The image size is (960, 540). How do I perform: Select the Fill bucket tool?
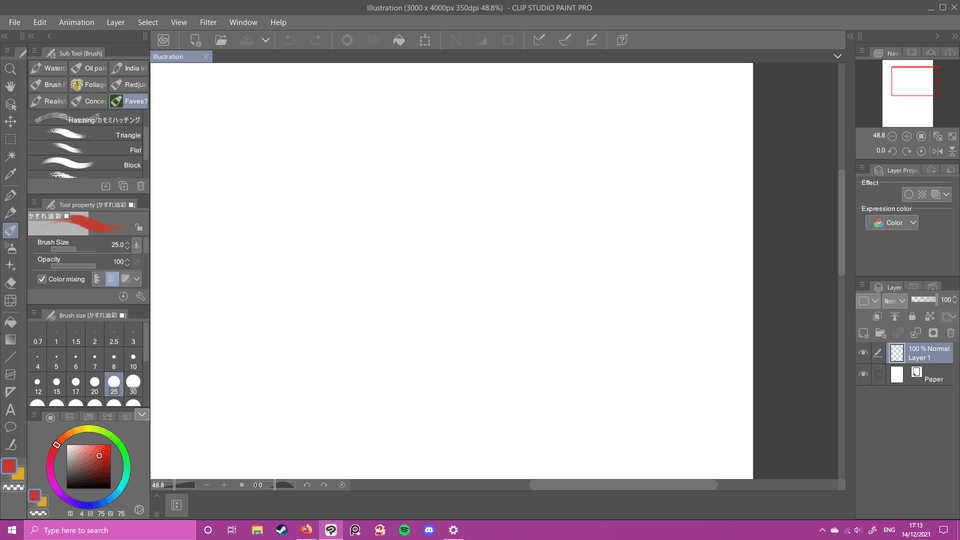pos(10,322)
